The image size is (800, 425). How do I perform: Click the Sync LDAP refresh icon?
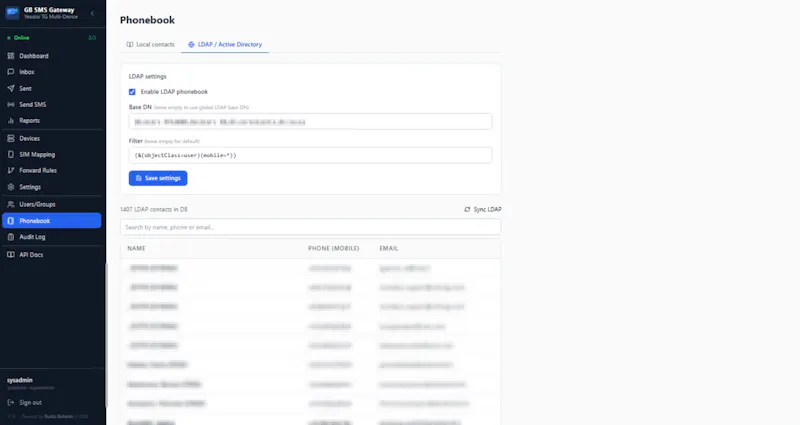click(467, 209)
